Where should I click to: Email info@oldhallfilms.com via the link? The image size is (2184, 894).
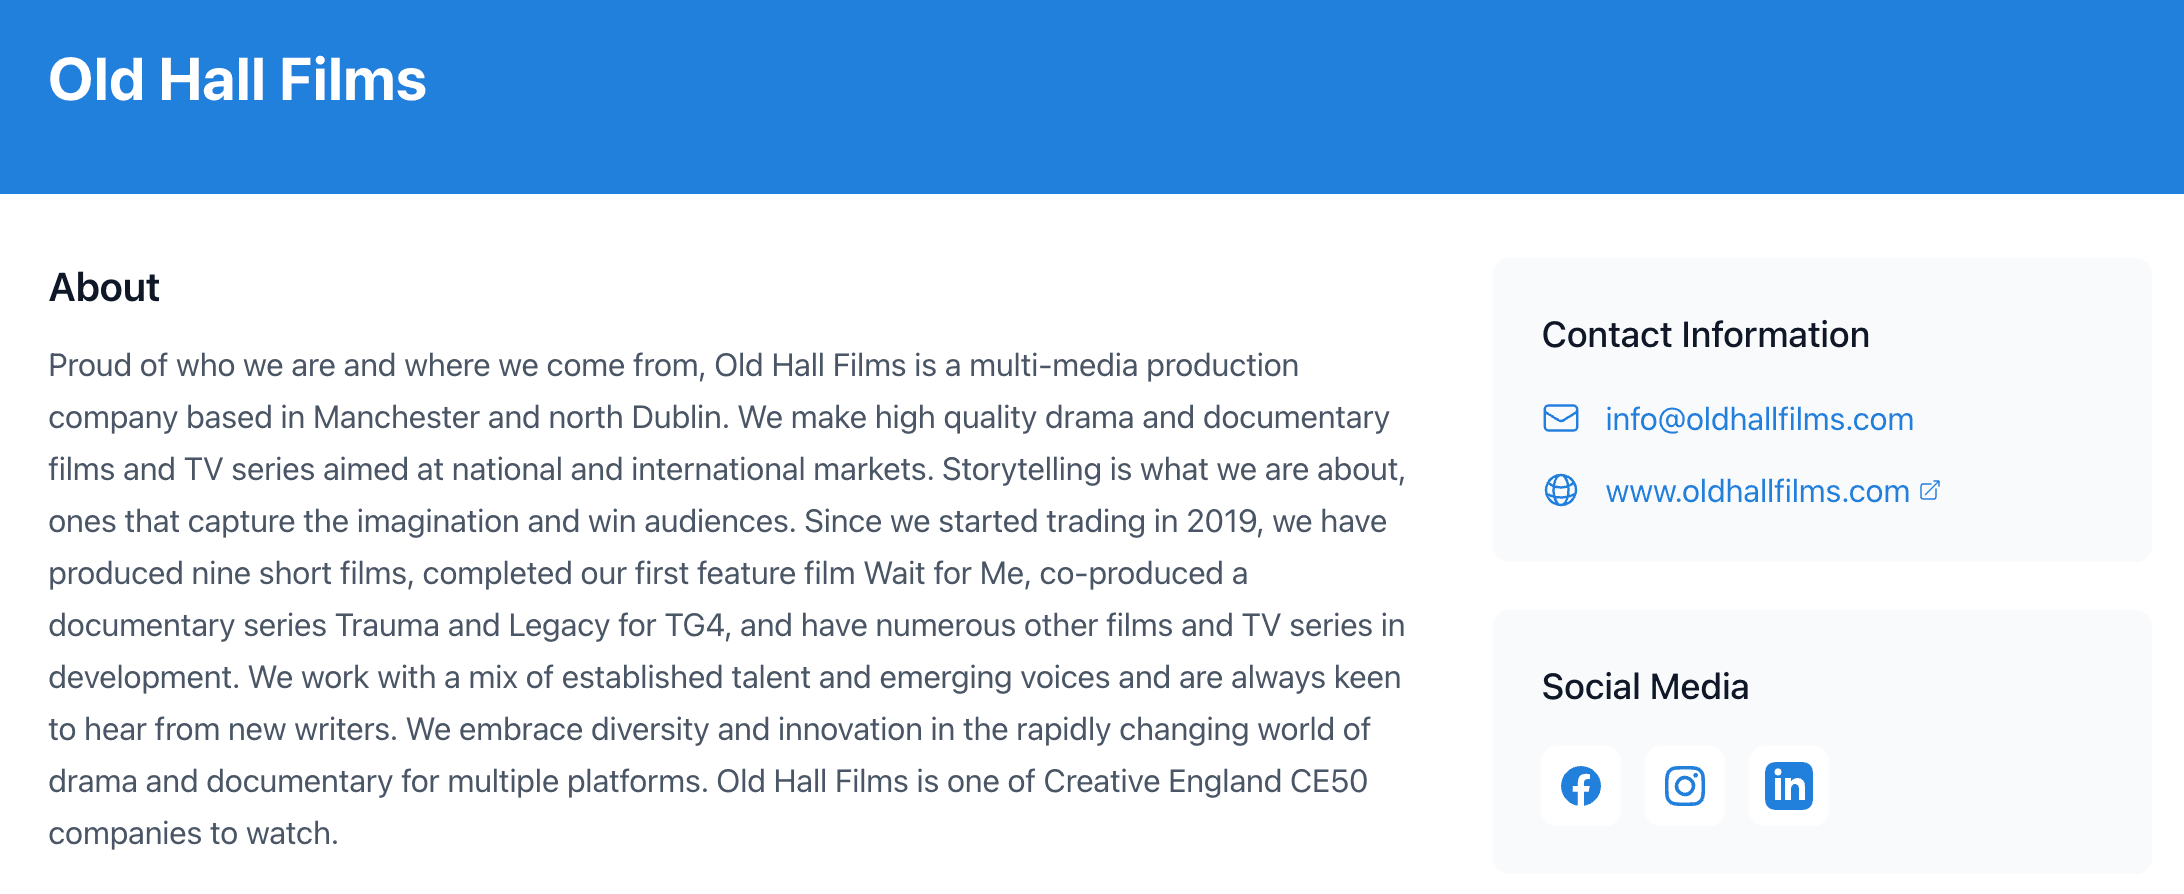(1758, 419)
